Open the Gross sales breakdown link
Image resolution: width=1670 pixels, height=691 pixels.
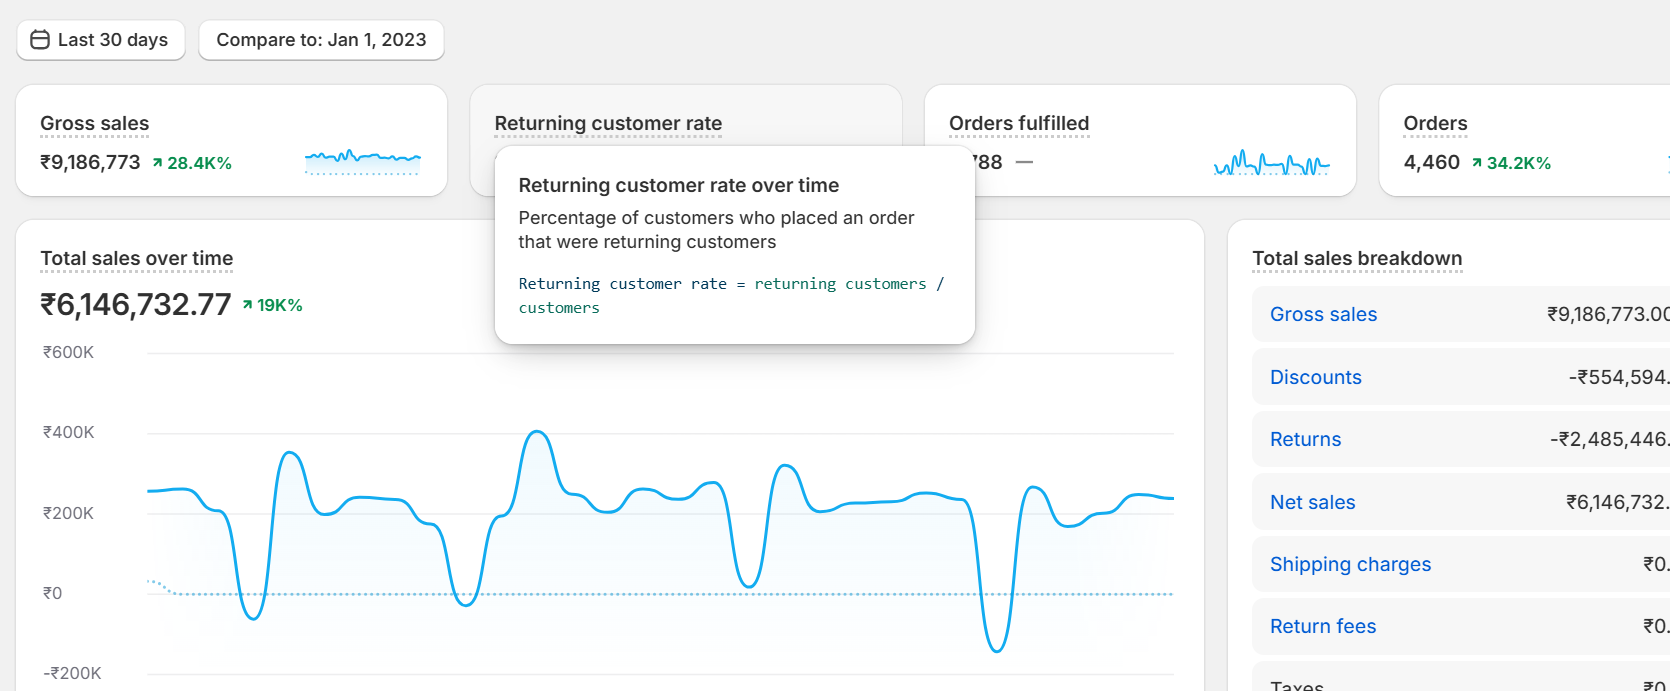[x=1323, y=315]
